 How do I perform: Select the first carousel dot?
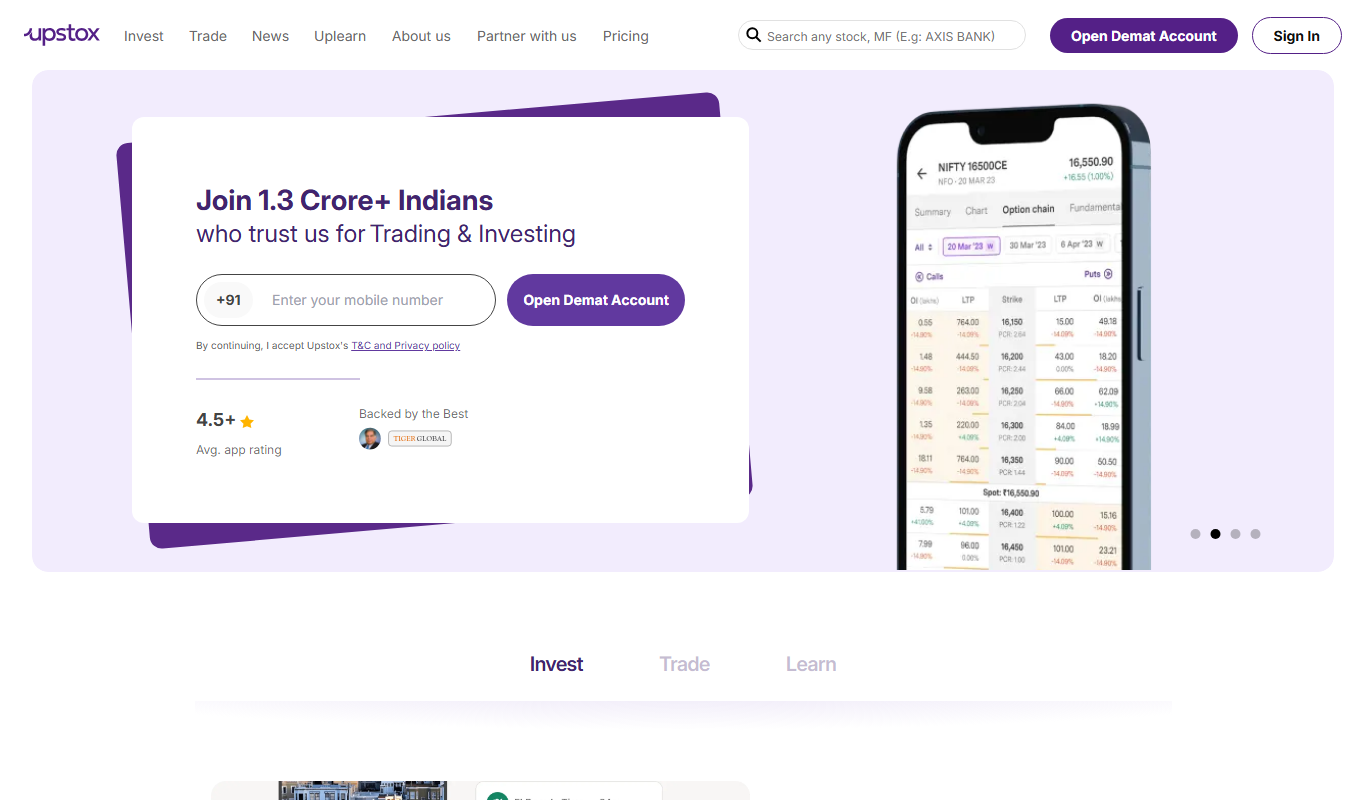(x=1195, y=534)
